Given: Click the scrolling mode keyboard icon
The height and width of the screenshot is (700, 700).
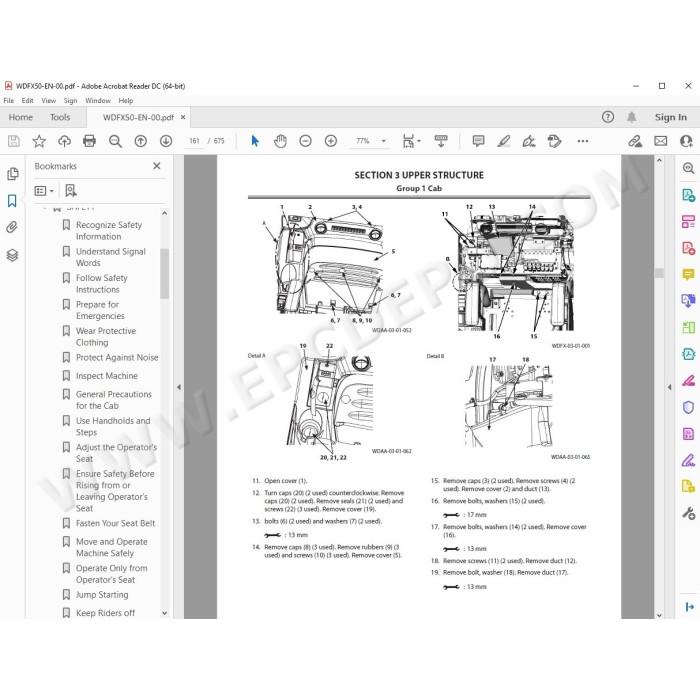Looking at the screenshot, I should point(441,141).
